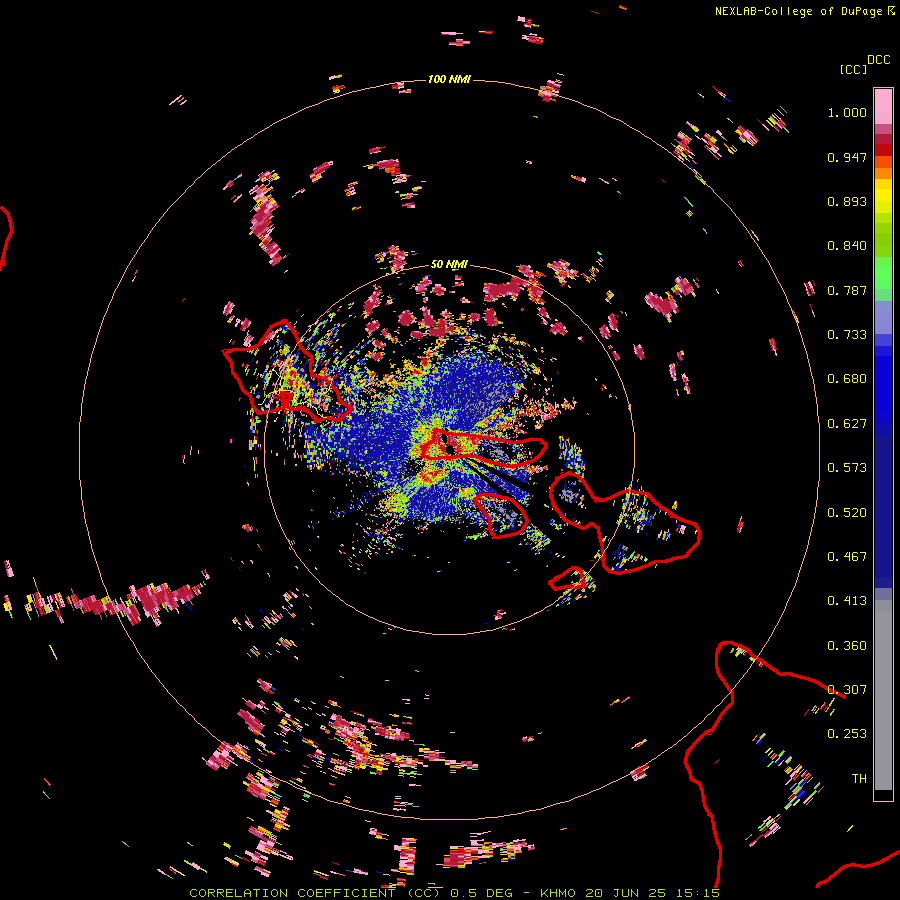
Task: Pick the light pink top color bar segment
Action: (x=883, y=106)
